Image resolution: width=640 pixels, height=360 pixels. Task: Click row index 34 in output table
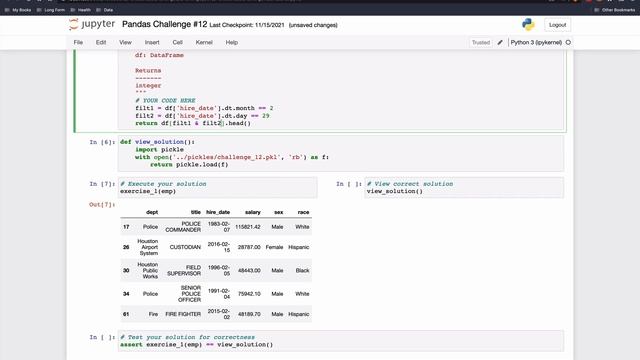pyautogui.click(x=126, y=294)
